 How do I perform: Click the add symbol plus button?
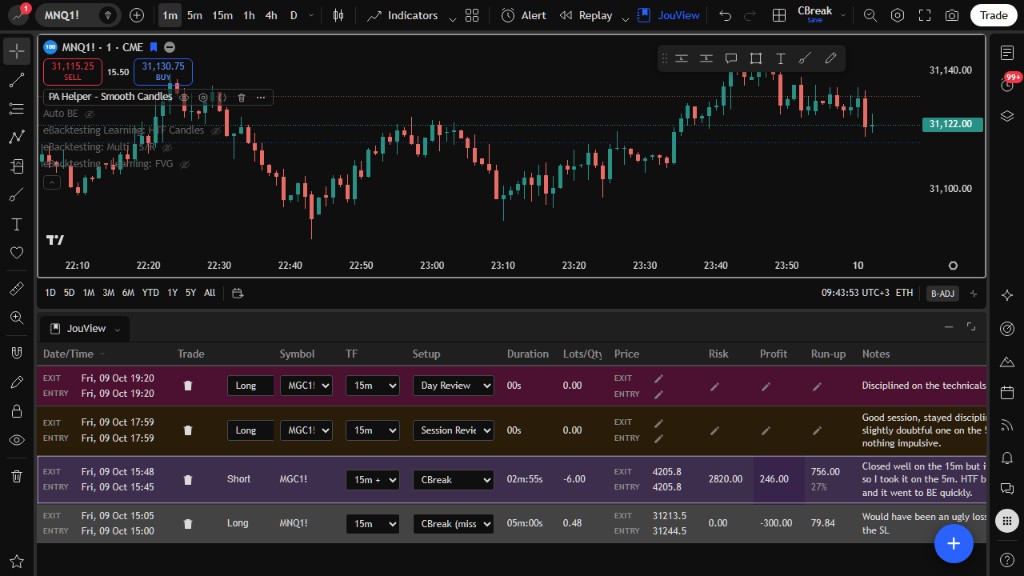click(136, 15)
